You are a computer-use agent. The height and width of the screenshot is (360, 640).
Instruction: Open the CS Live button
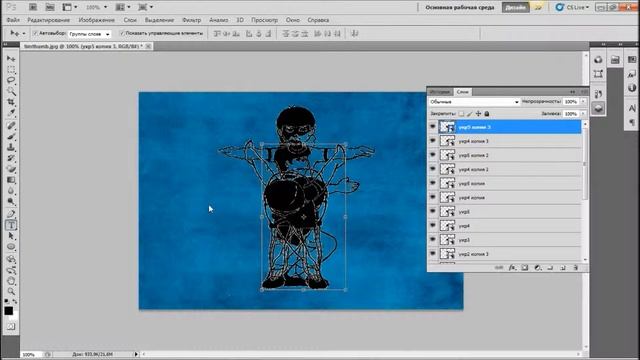(x=572, y=7)
